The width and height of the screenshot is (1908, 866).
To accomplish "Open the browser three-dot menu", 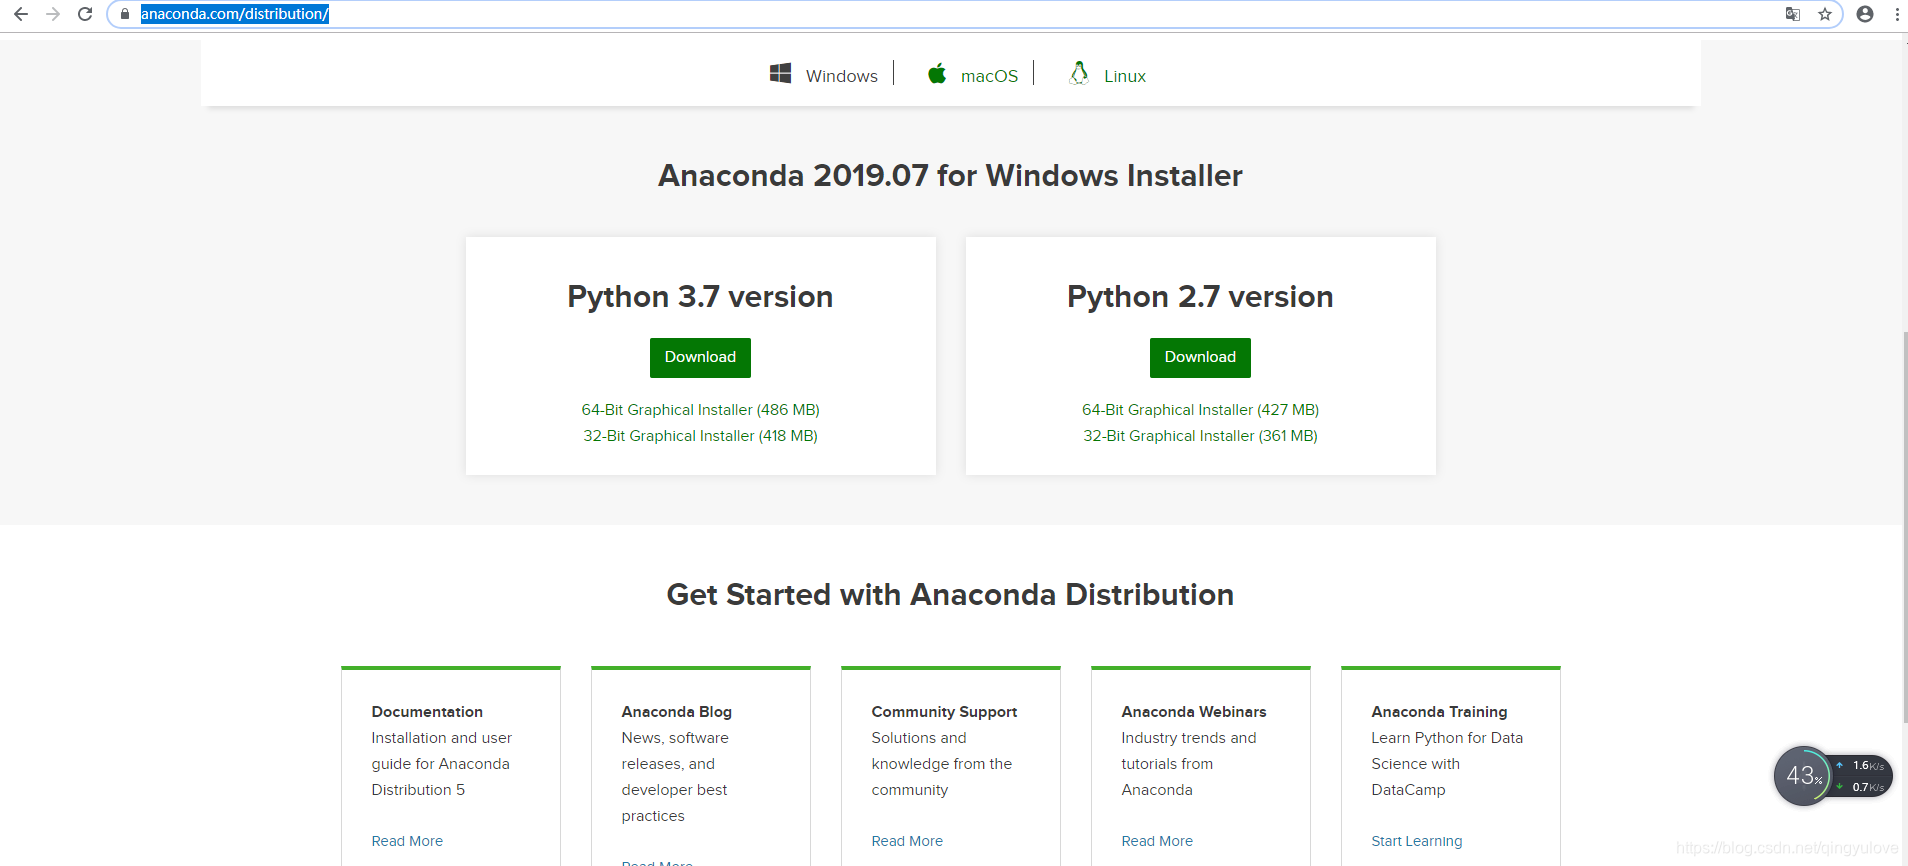I will click(1897, 14).
